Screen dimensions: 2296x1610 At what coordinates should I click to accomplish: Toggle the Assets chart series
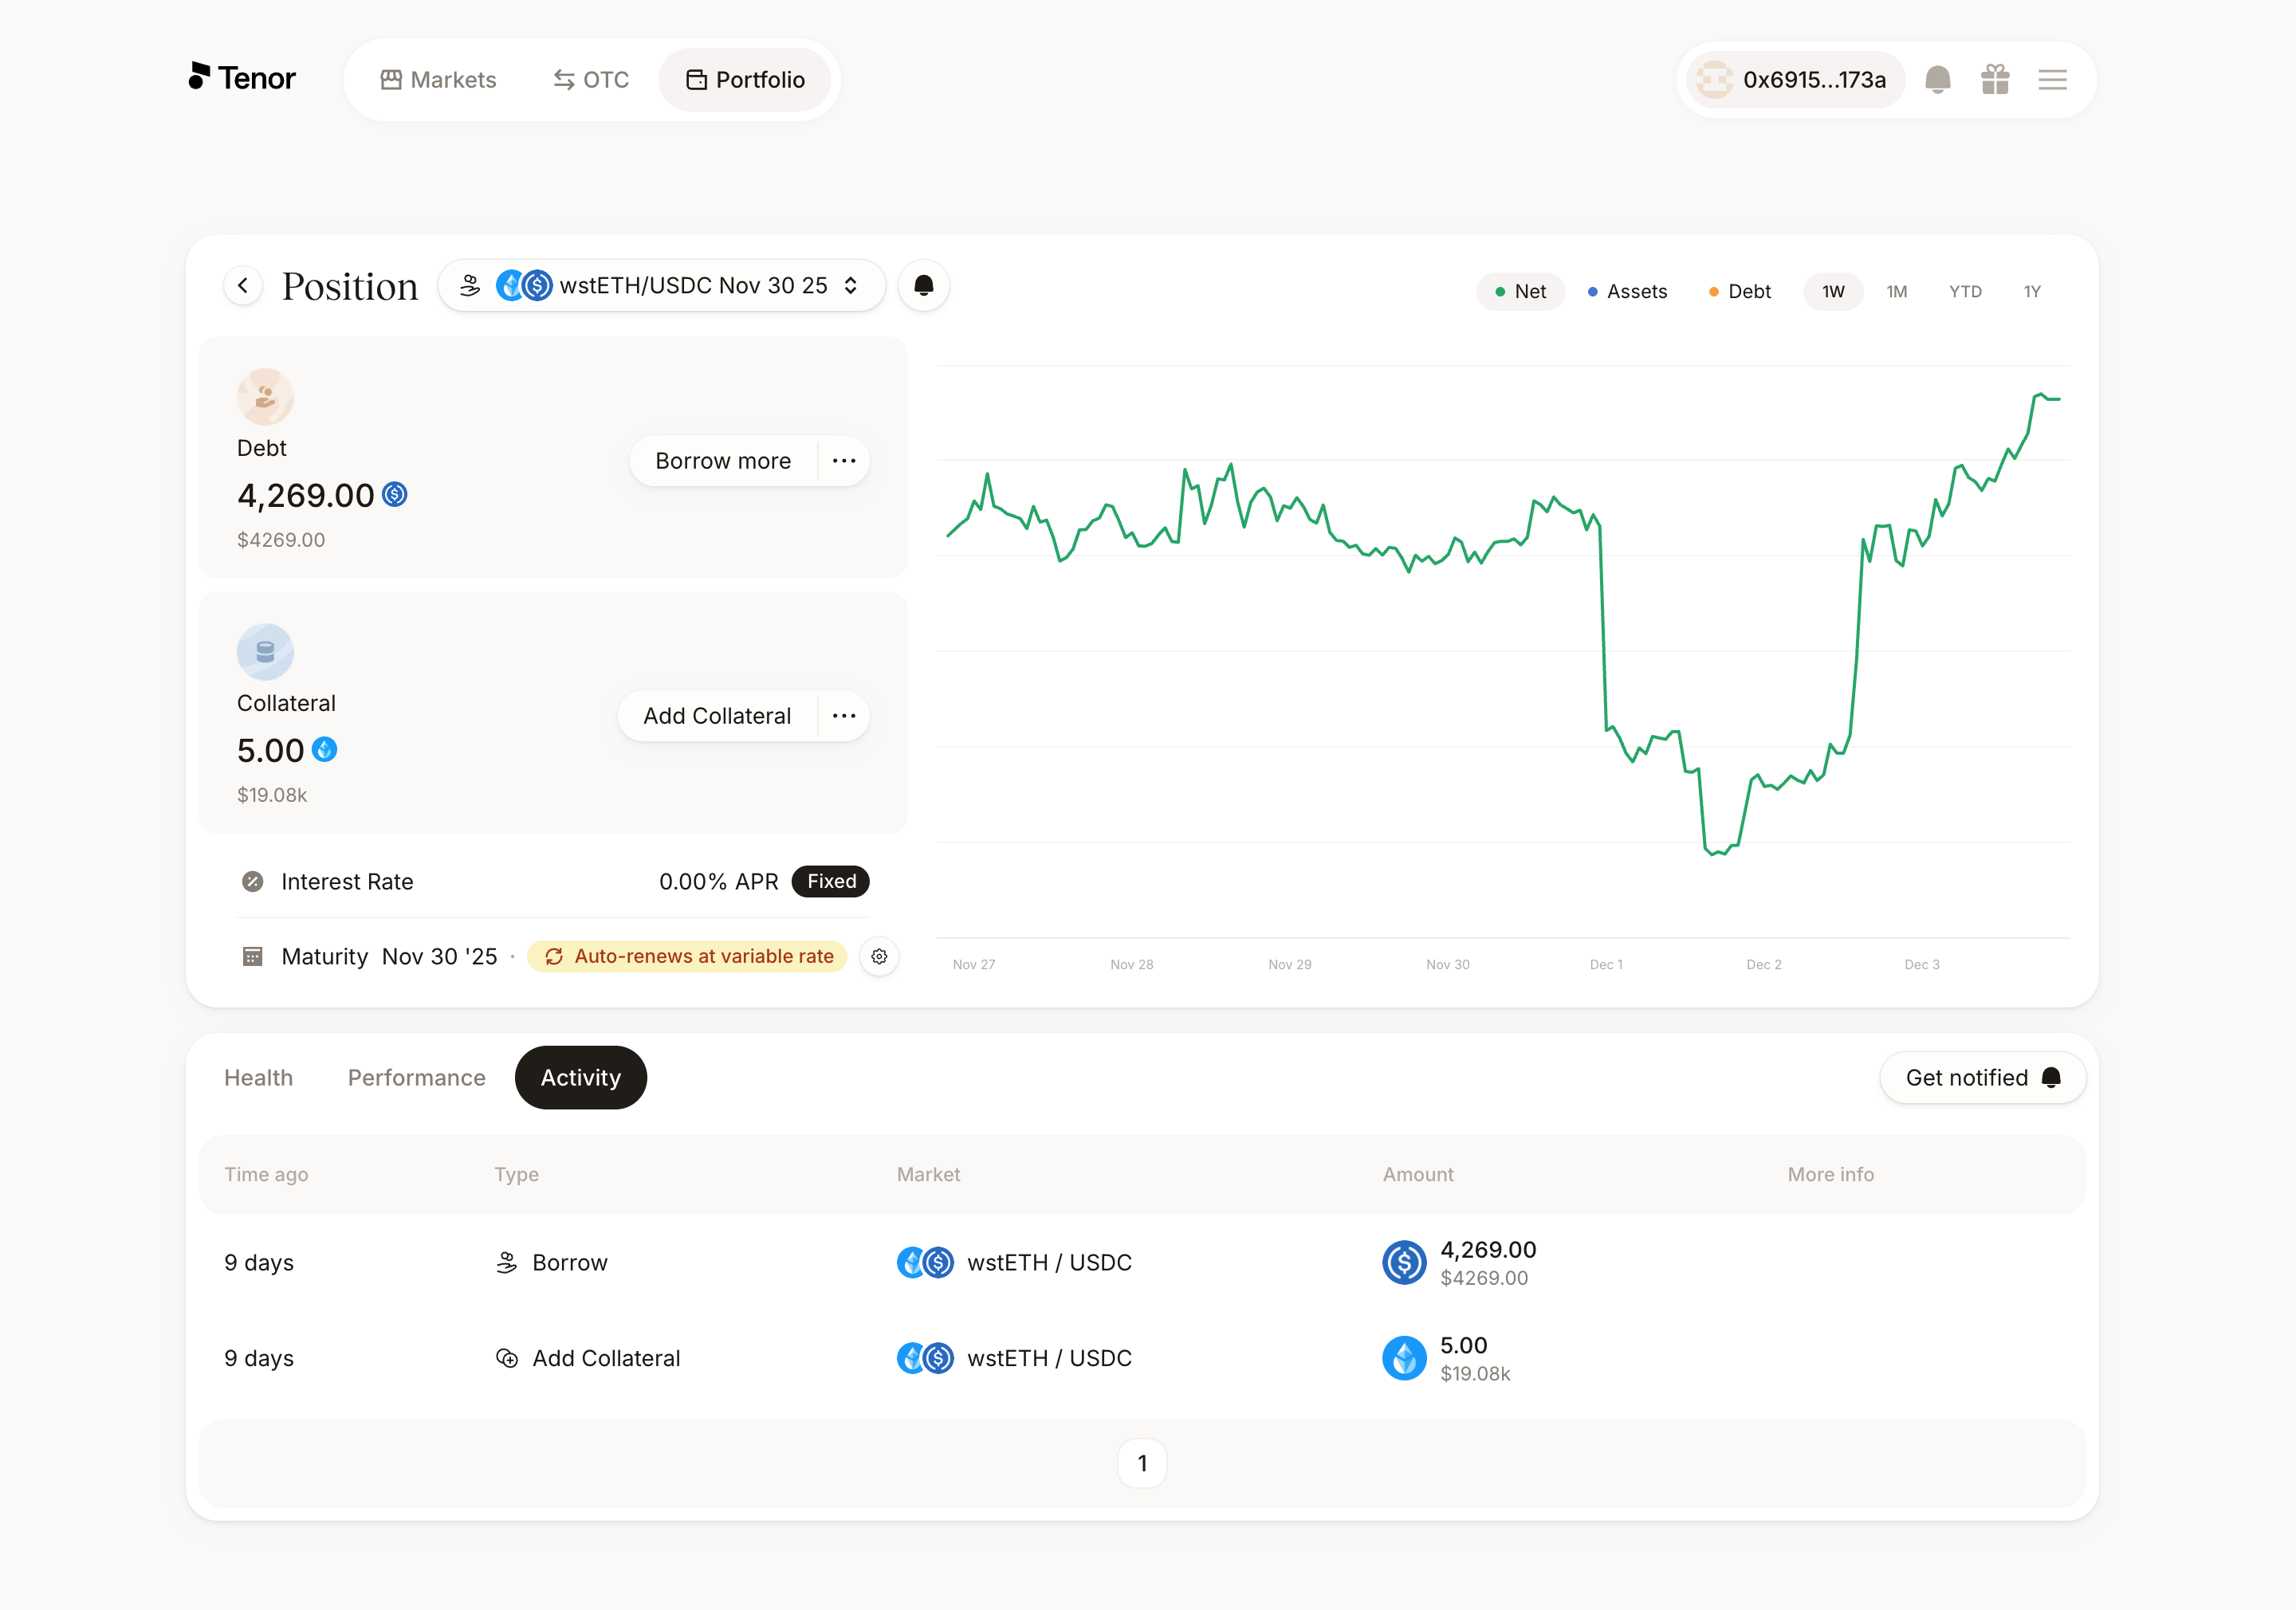pyautogui.click(x=1627, y=292)
